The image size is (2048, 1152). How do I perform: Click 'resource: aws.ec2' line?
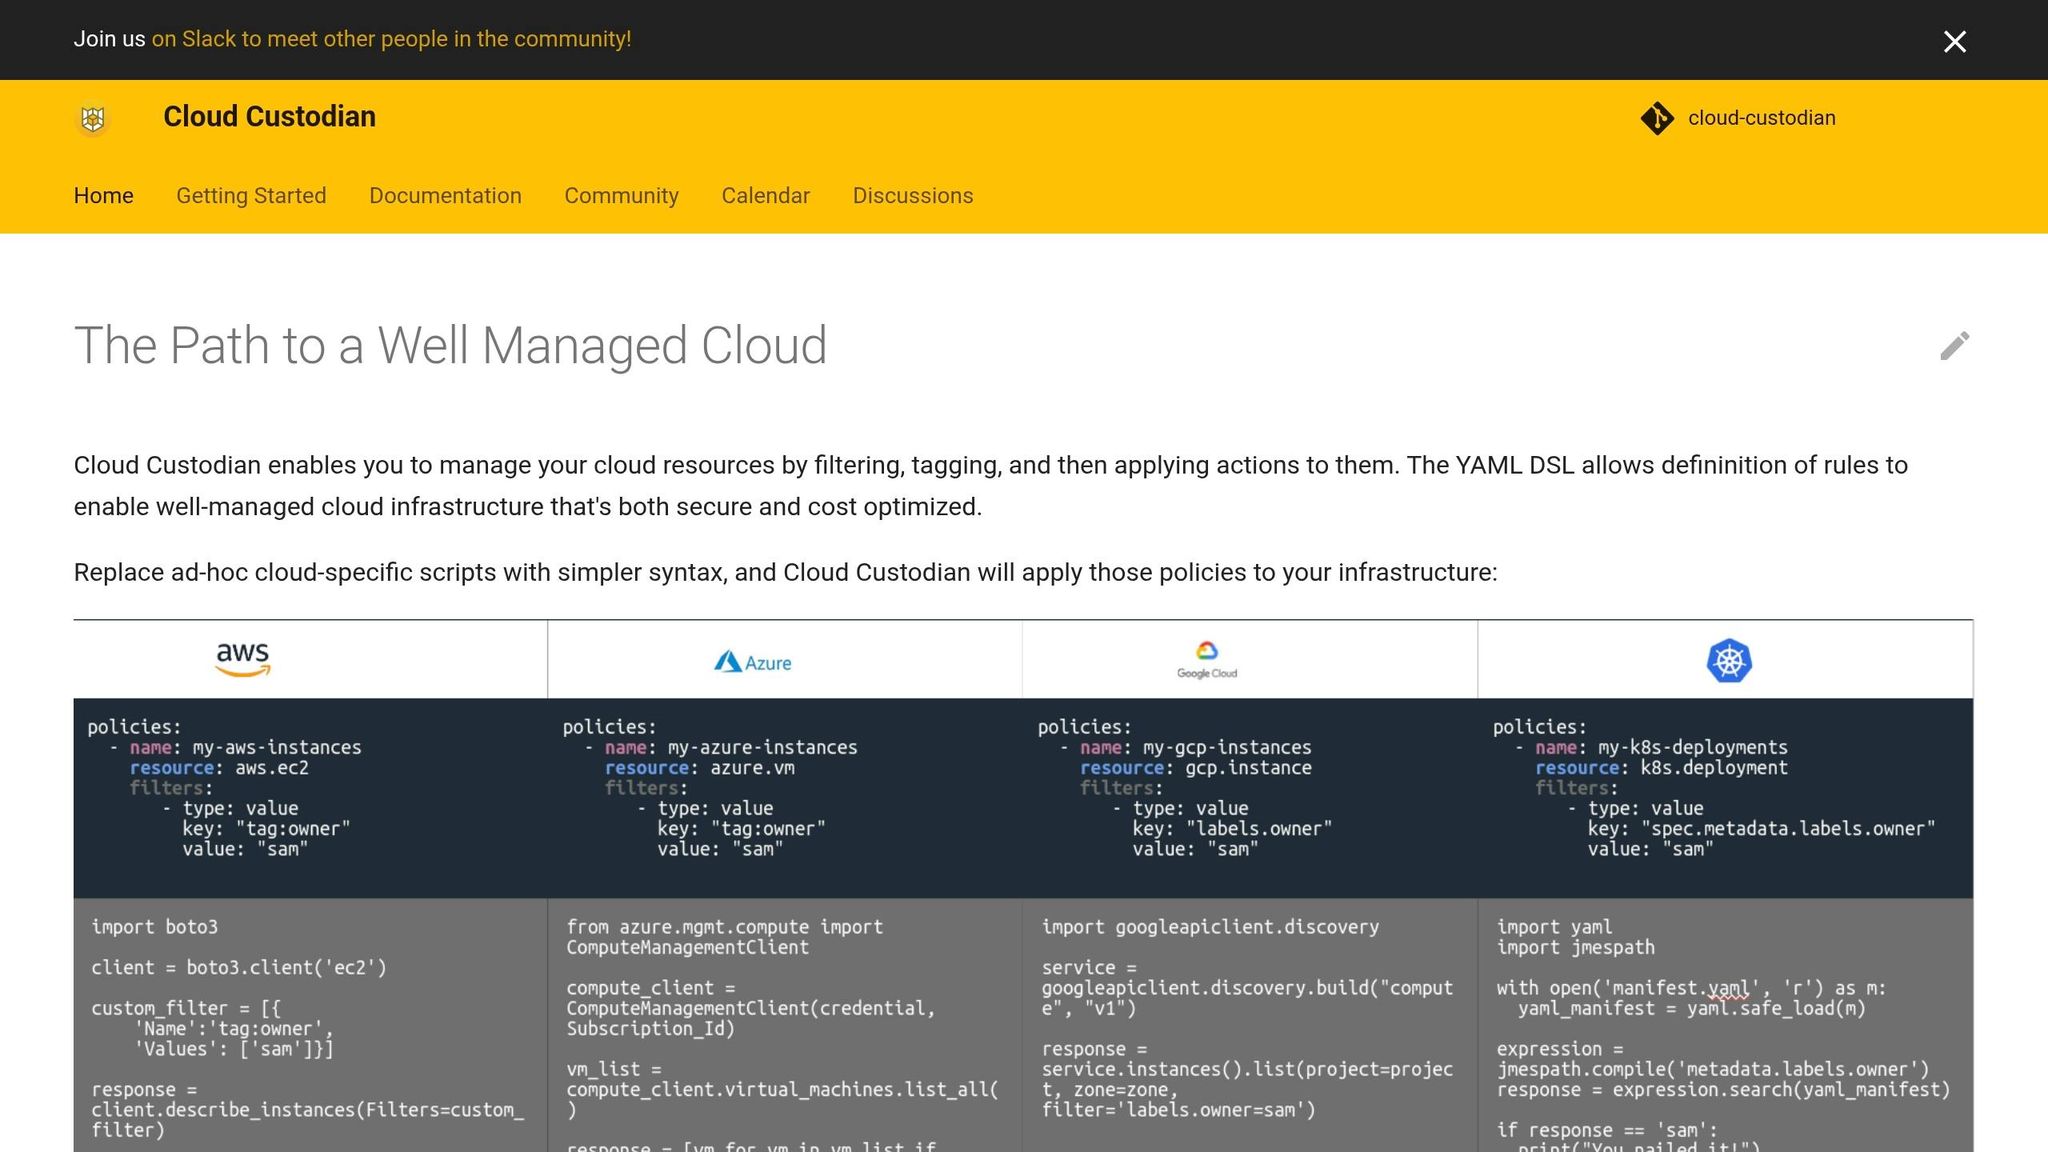tap(219, 768)
